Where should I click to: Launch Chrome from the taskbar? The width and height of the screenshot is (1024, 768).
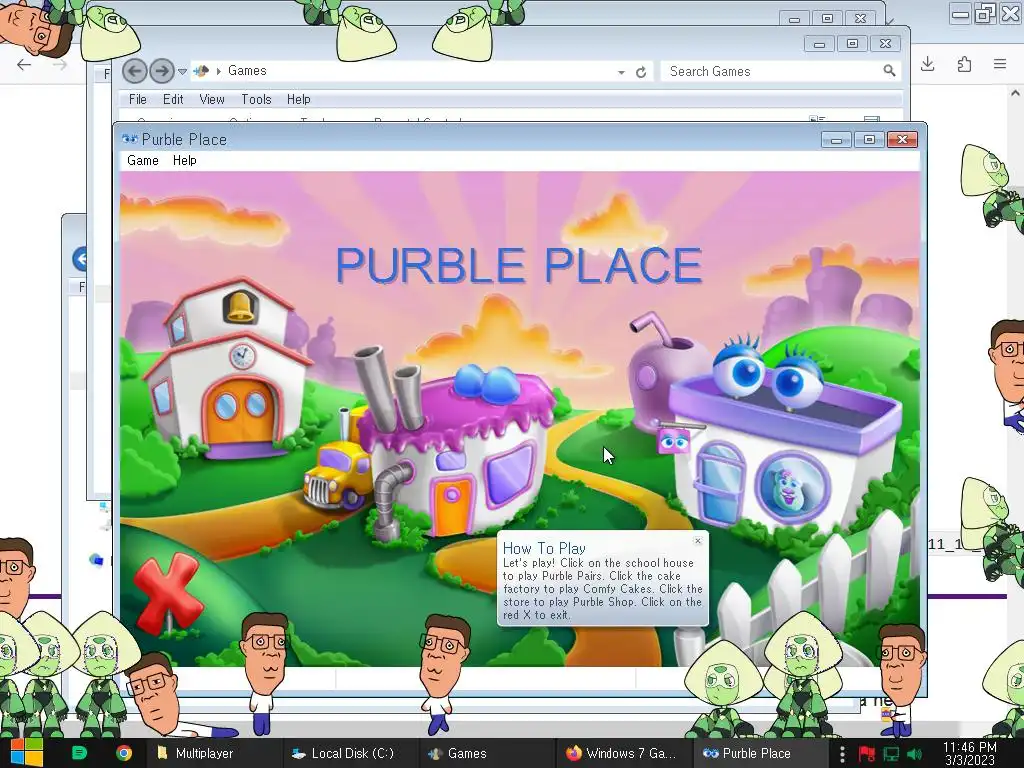pyautogui.click(x=123, y=753)
